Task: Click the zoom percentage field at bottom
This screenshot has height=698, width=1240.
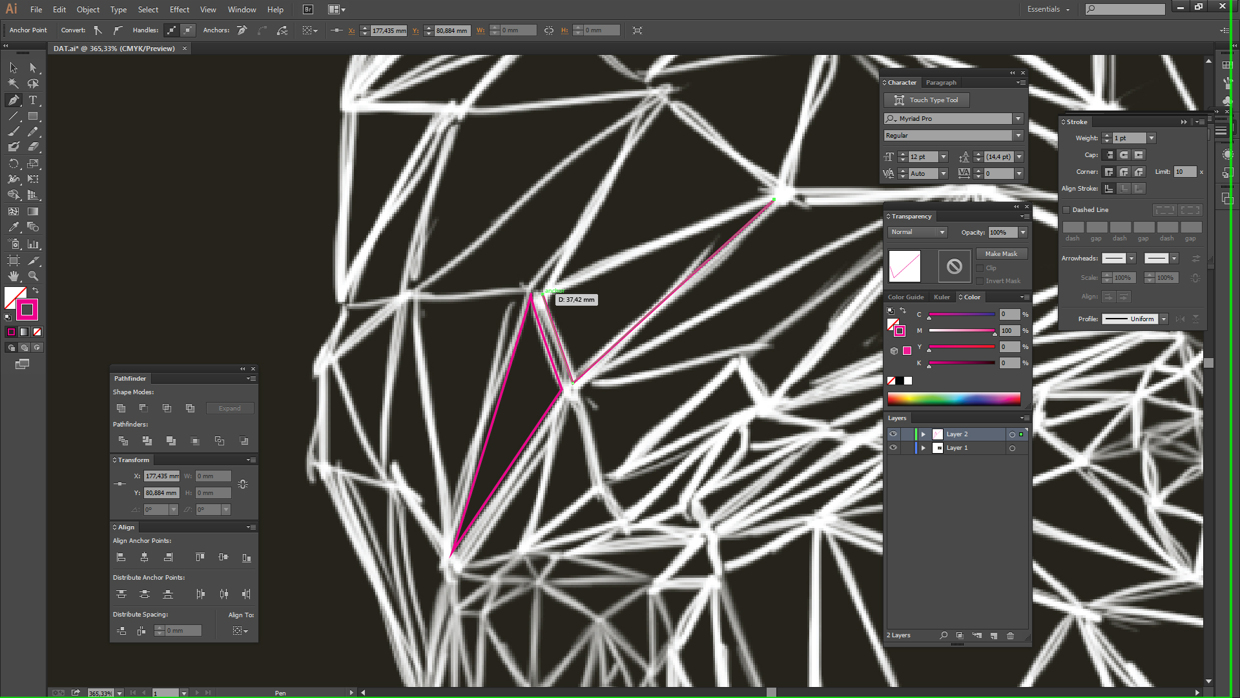Action: pos(100,691)
